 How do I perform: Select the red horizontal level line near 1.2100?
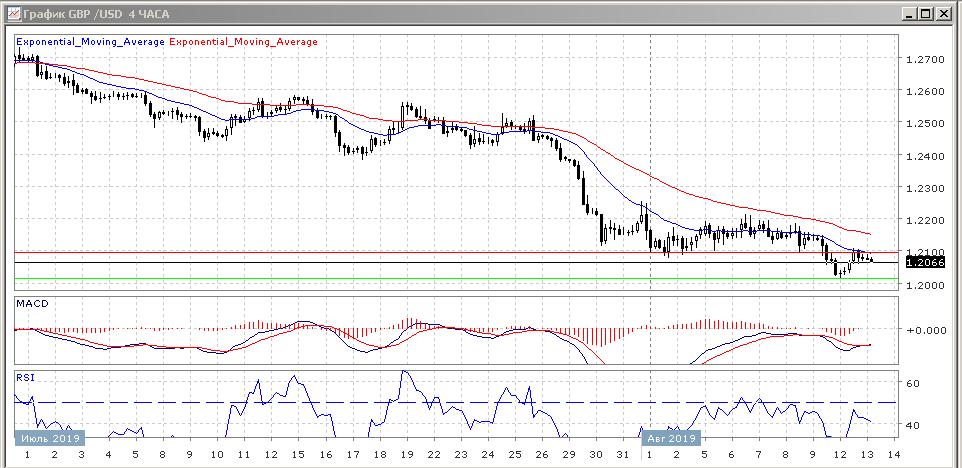(x=400, y=251)
